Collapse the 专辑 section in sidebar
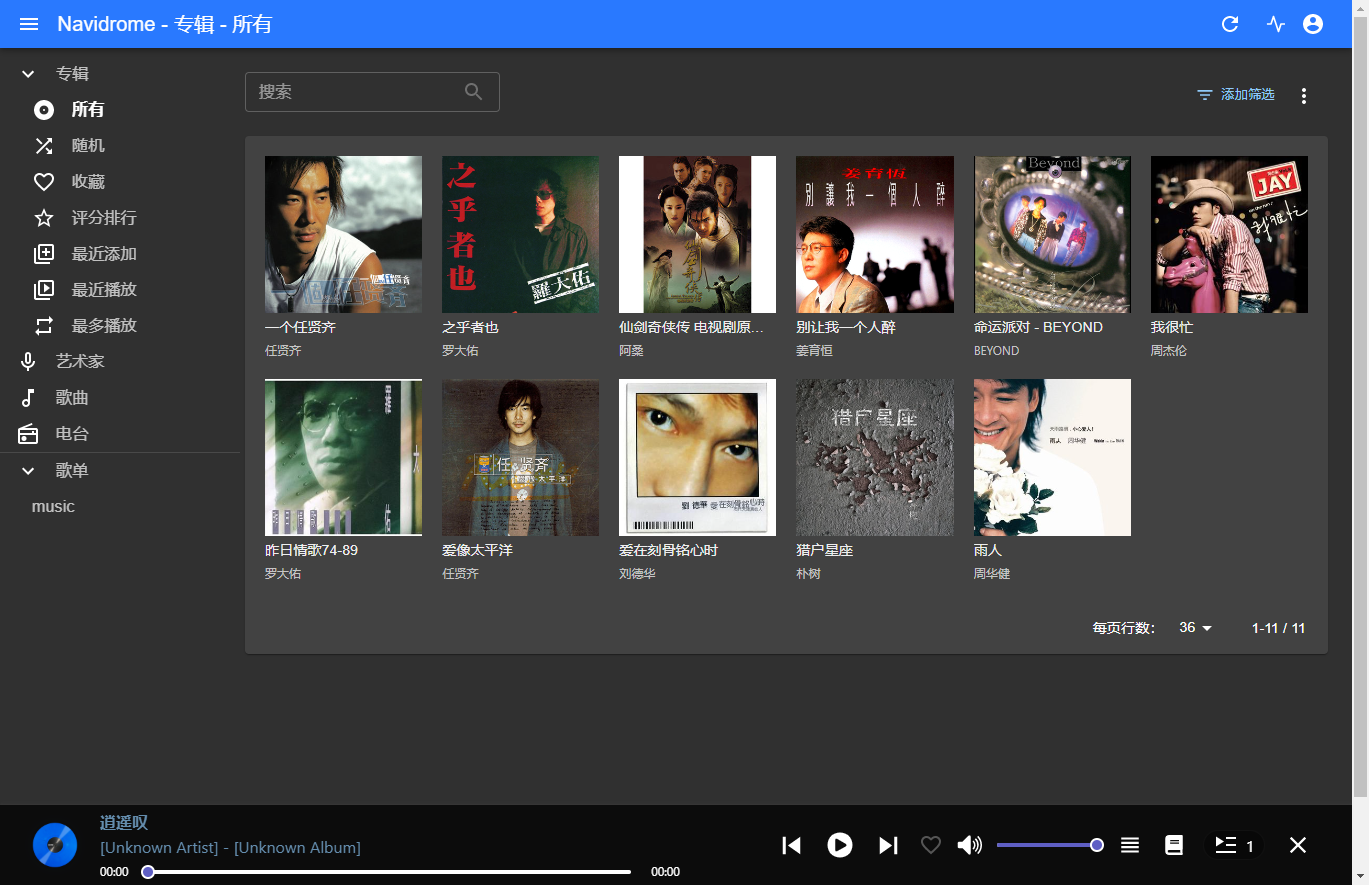The width and height of the screenshot is (1369, 885). tap(28, 74)
